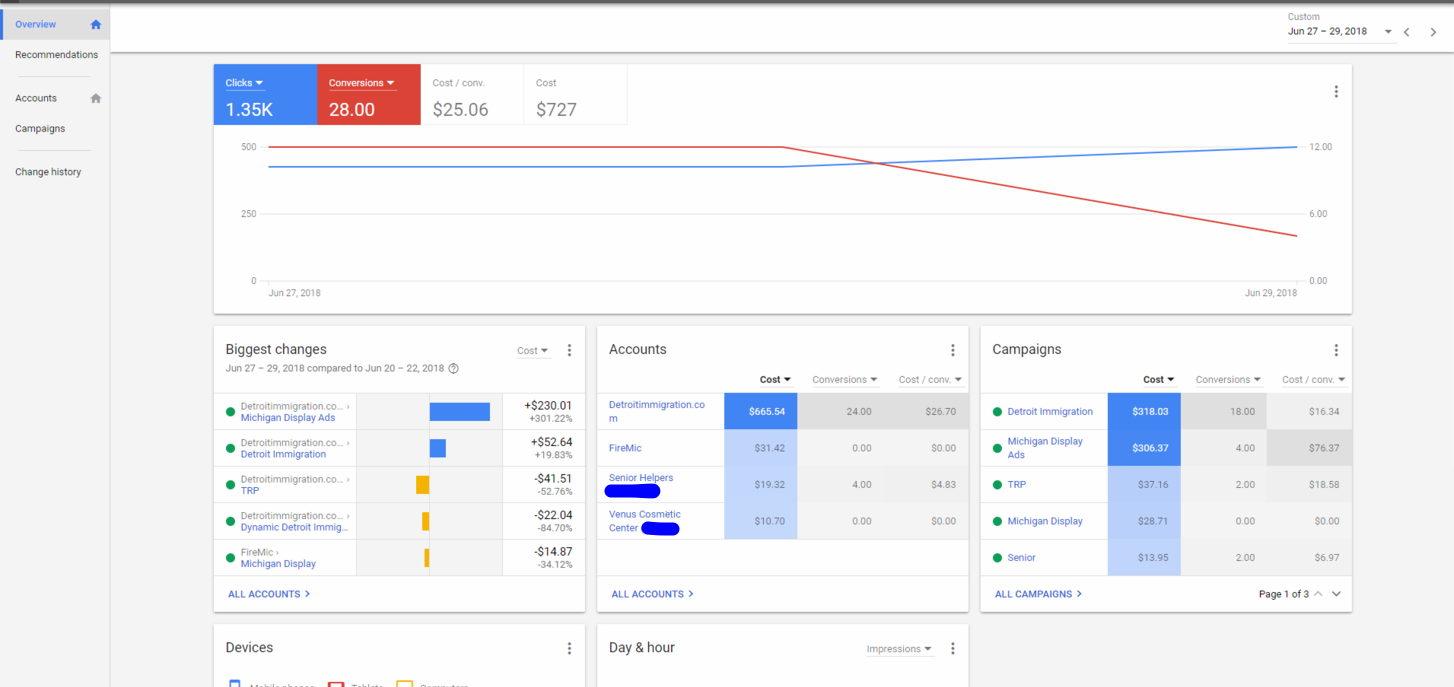Click the home icon beside Overview
This screenshot has height=687, width=1454.
coord(96,24)
